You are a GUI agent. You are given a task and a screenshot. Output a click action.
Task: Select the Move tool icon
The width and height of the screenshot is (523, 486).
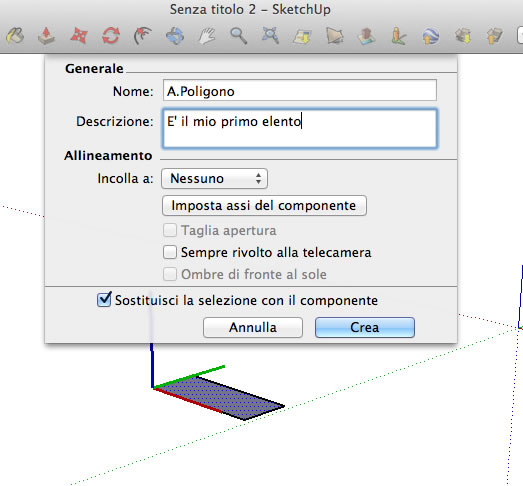coord(79,36)
